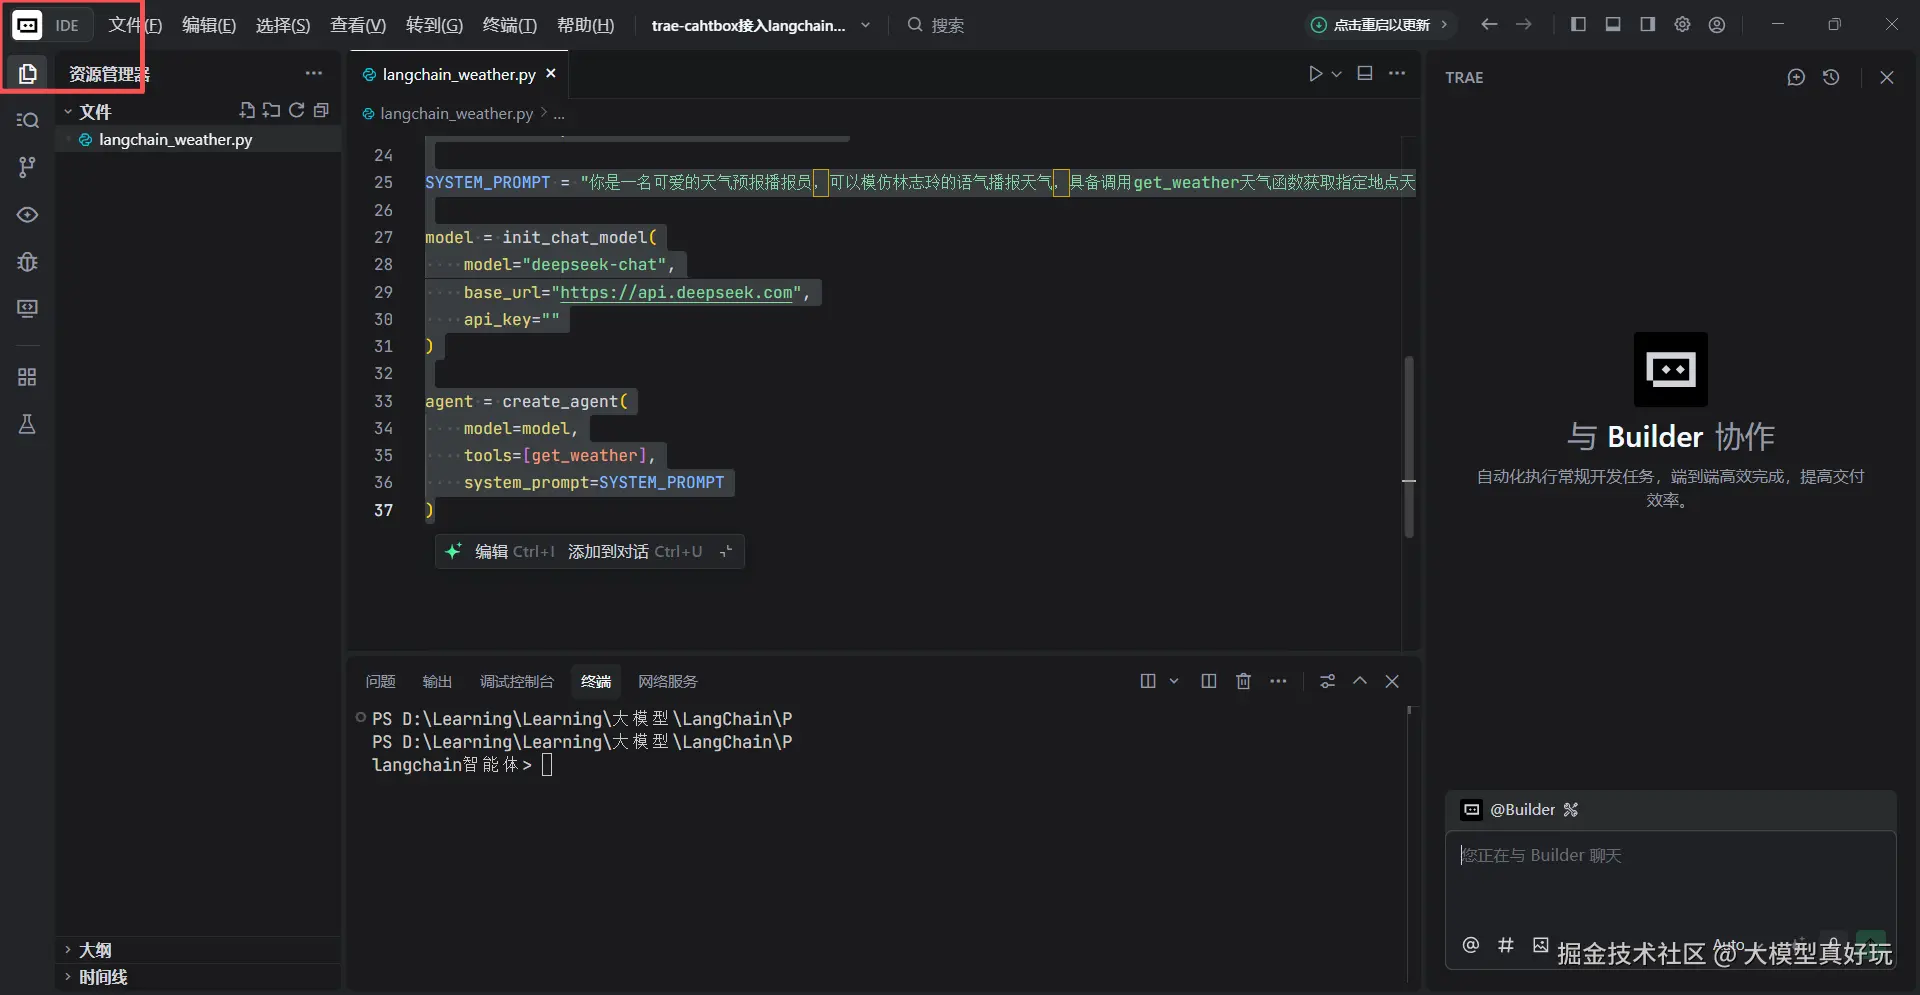
Task: Open the Source Control sidebar icon
Action: point(28,167)
